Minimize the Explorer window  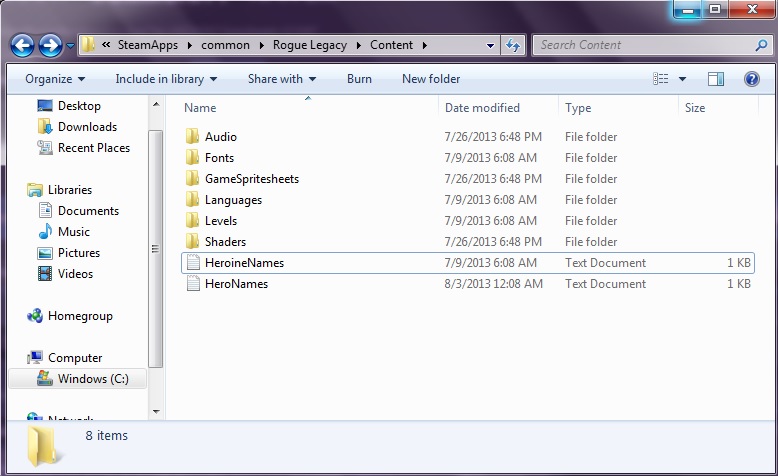coord(688,9)
